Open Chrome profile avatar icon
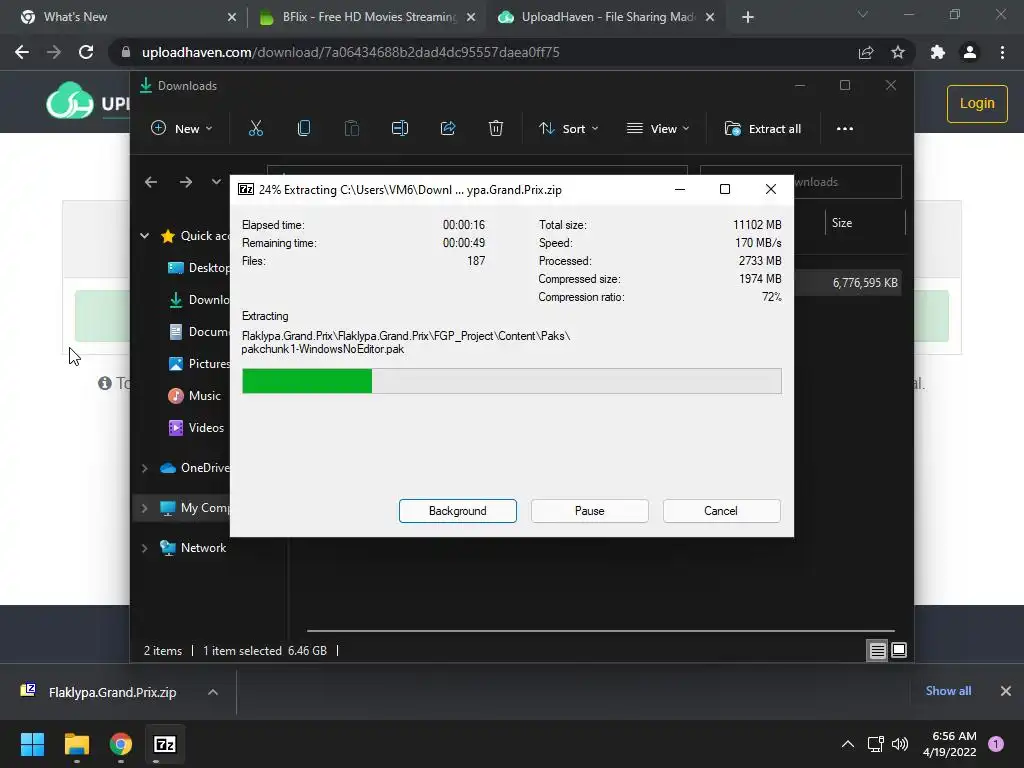The width and height of the screenshot is (1024, 768). (970, 52)
